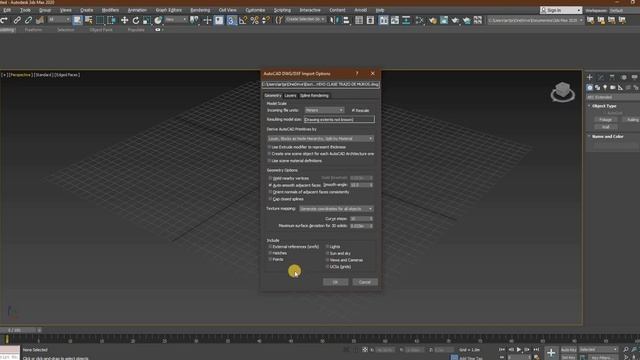
Task: Select the Rotate tool
Action: pyautogui.click(x=136, y=20)
